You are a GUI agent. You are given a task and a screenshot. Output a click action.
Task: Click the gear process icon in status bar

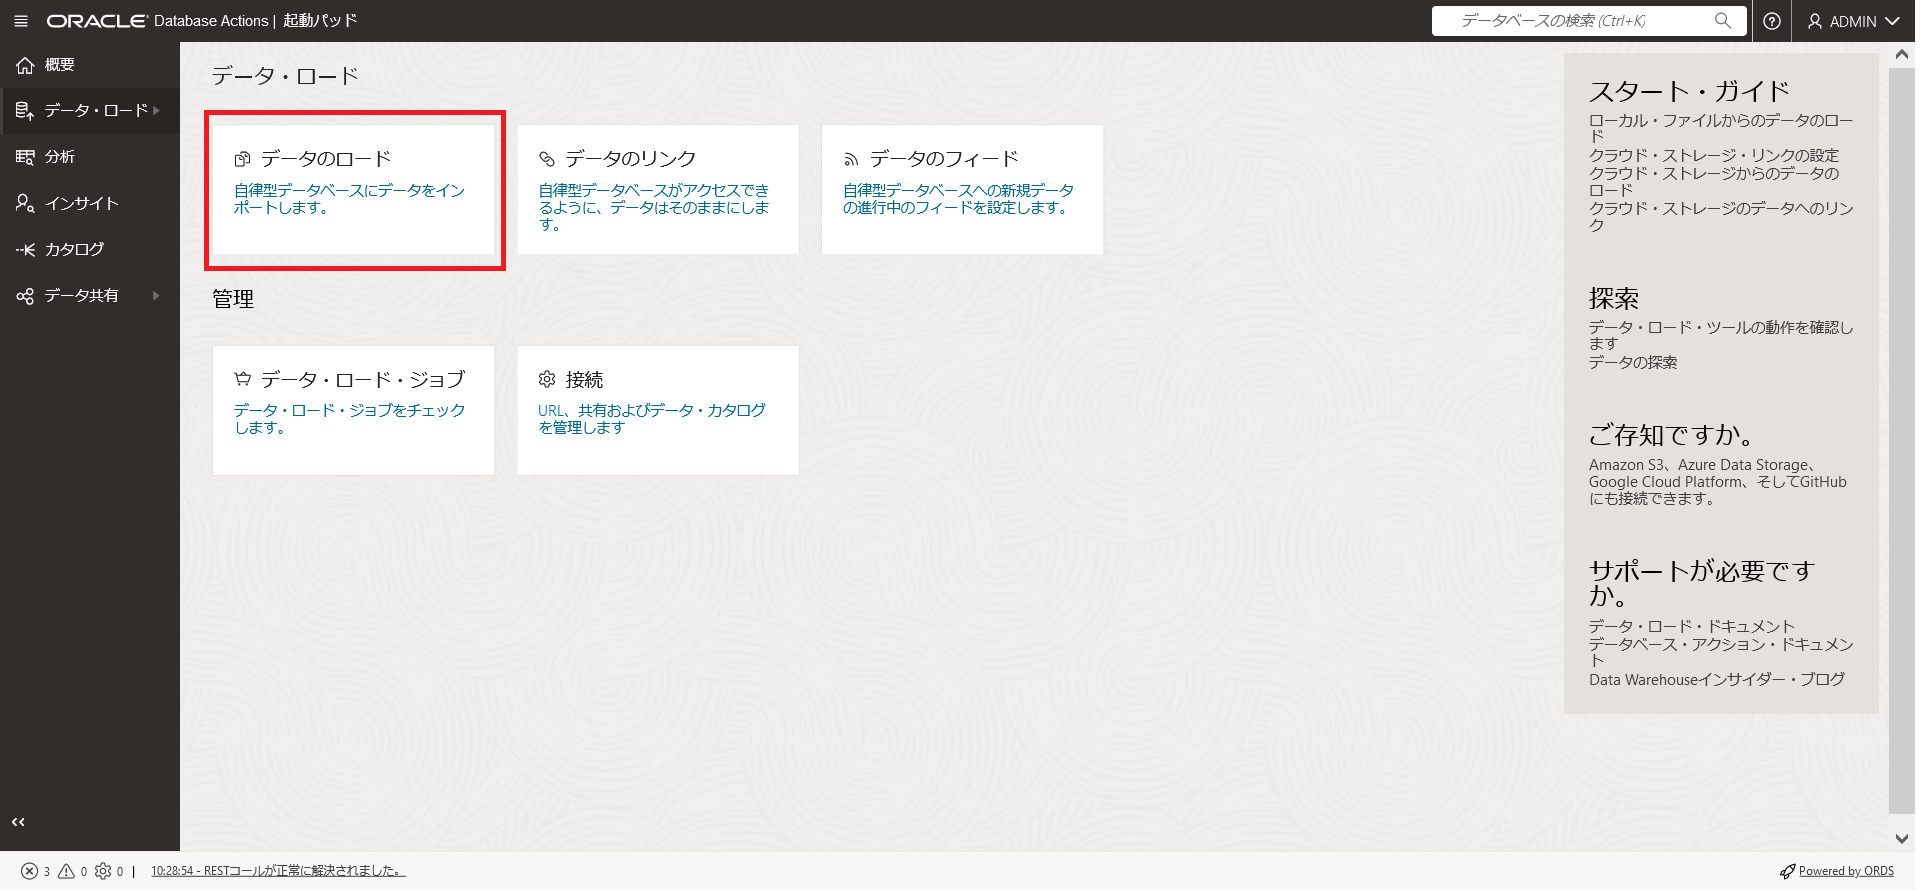103,872
